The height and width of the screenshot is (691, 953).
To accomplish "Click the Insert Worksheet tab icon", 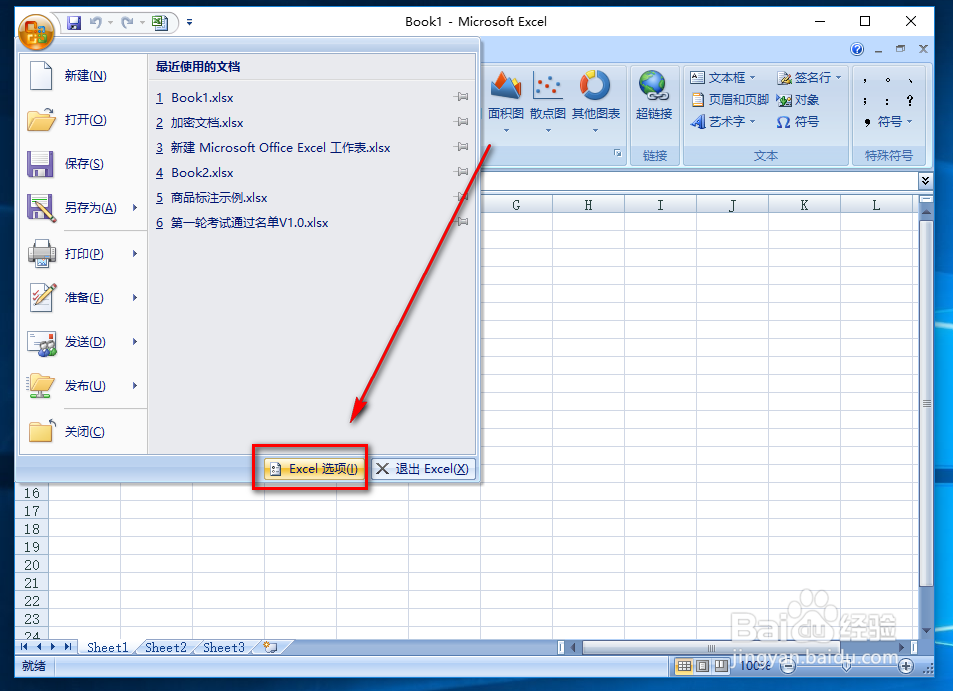I will [x=270, y=647].
